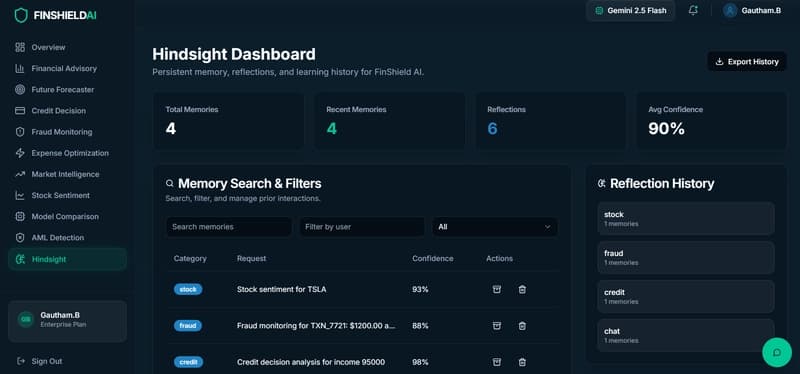
Task: Click the Avg Confidence 90% card
Action: point(711,121)
